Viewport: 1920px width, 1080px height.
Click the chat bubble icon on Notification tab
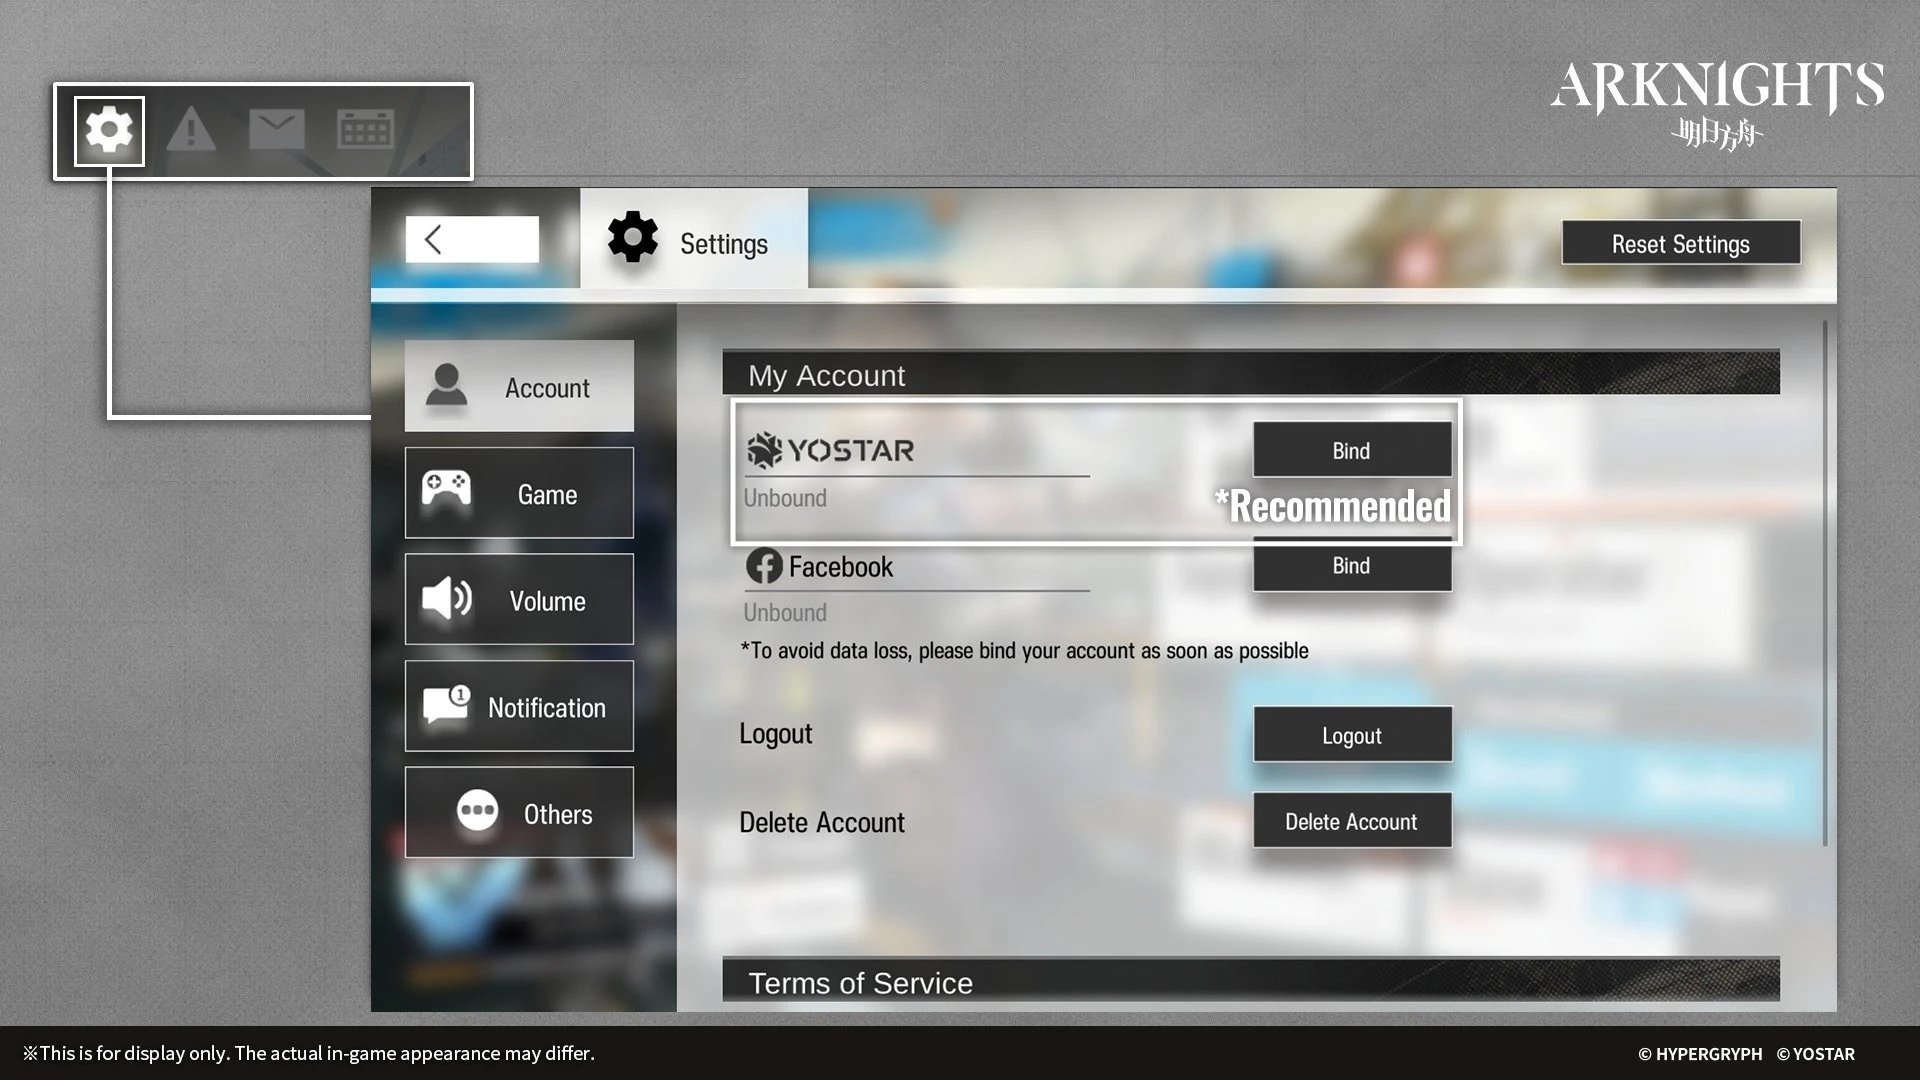446,704
